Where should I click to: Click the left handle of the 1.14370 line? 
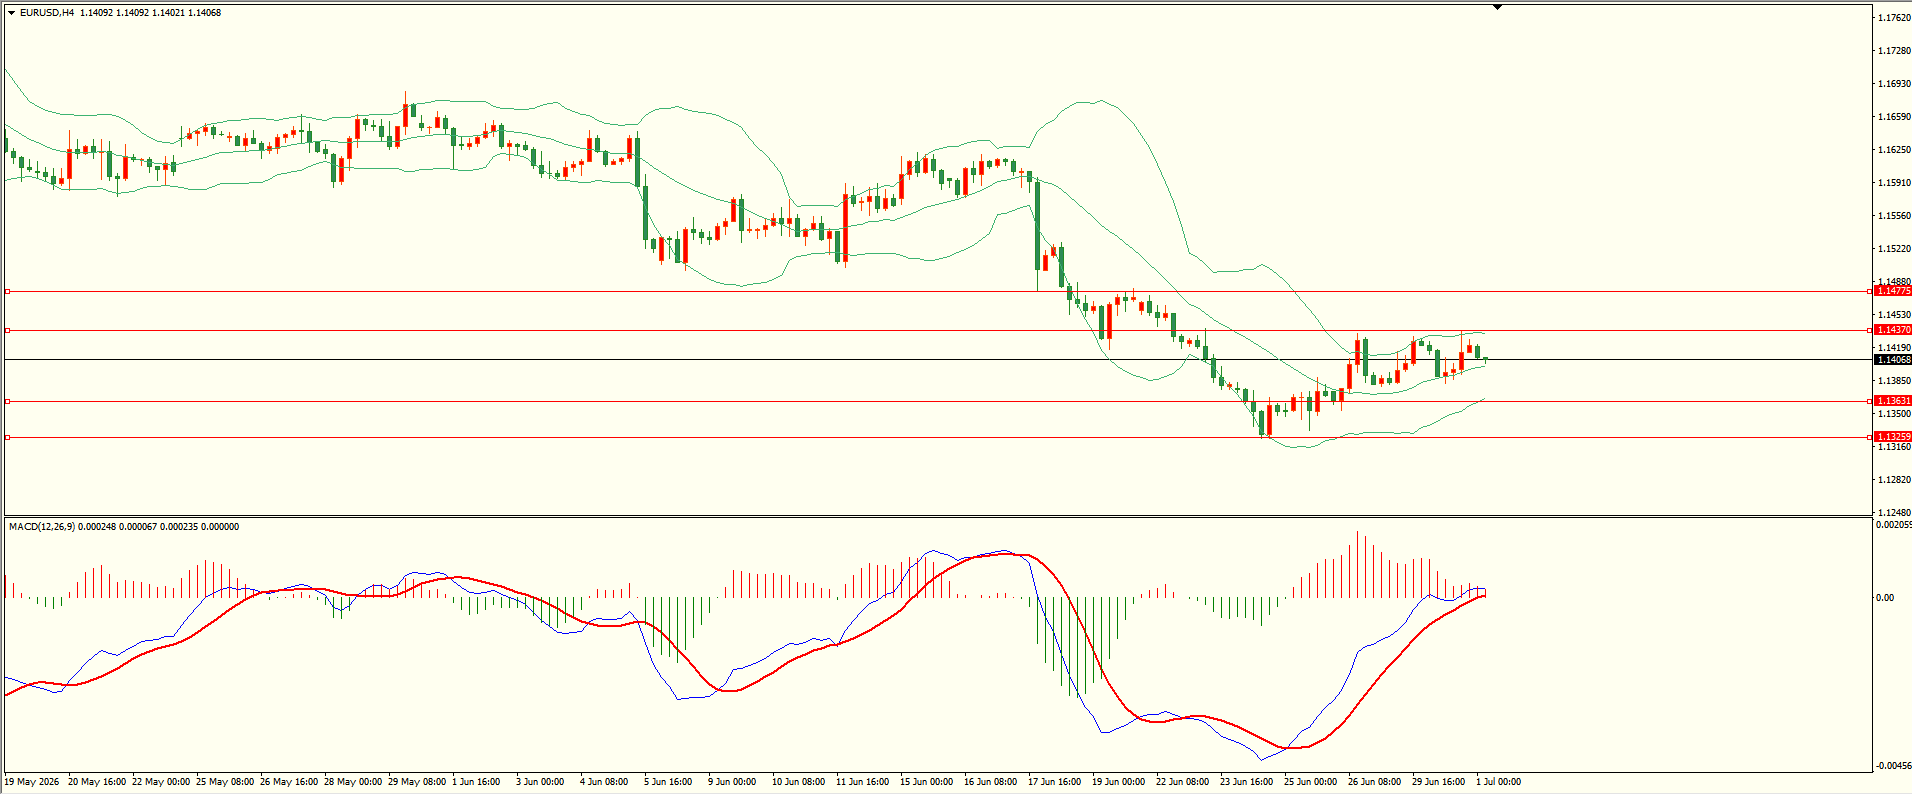tap(8, 330)
